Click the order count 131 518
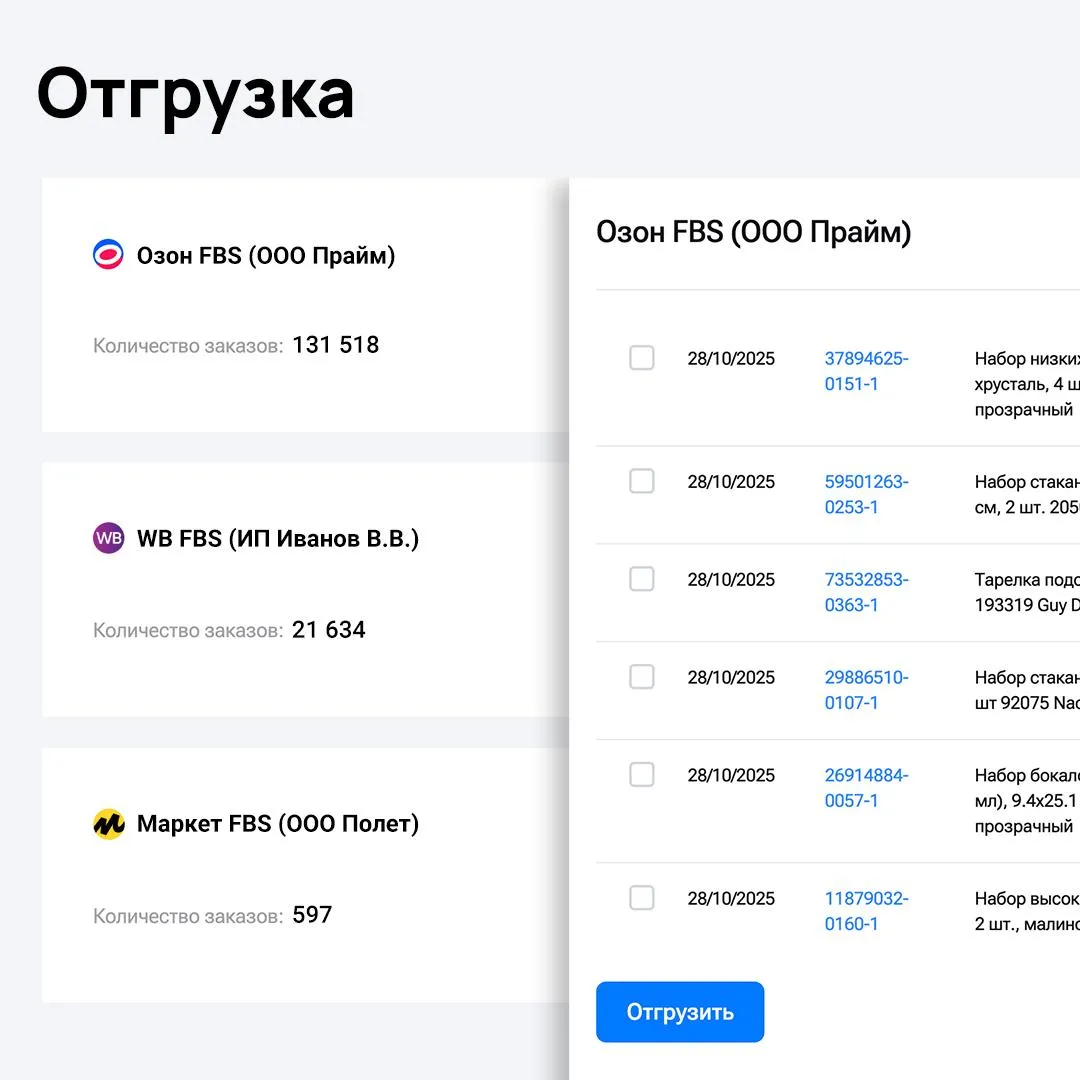1080x1080 pixels. (x=335, y=344)
